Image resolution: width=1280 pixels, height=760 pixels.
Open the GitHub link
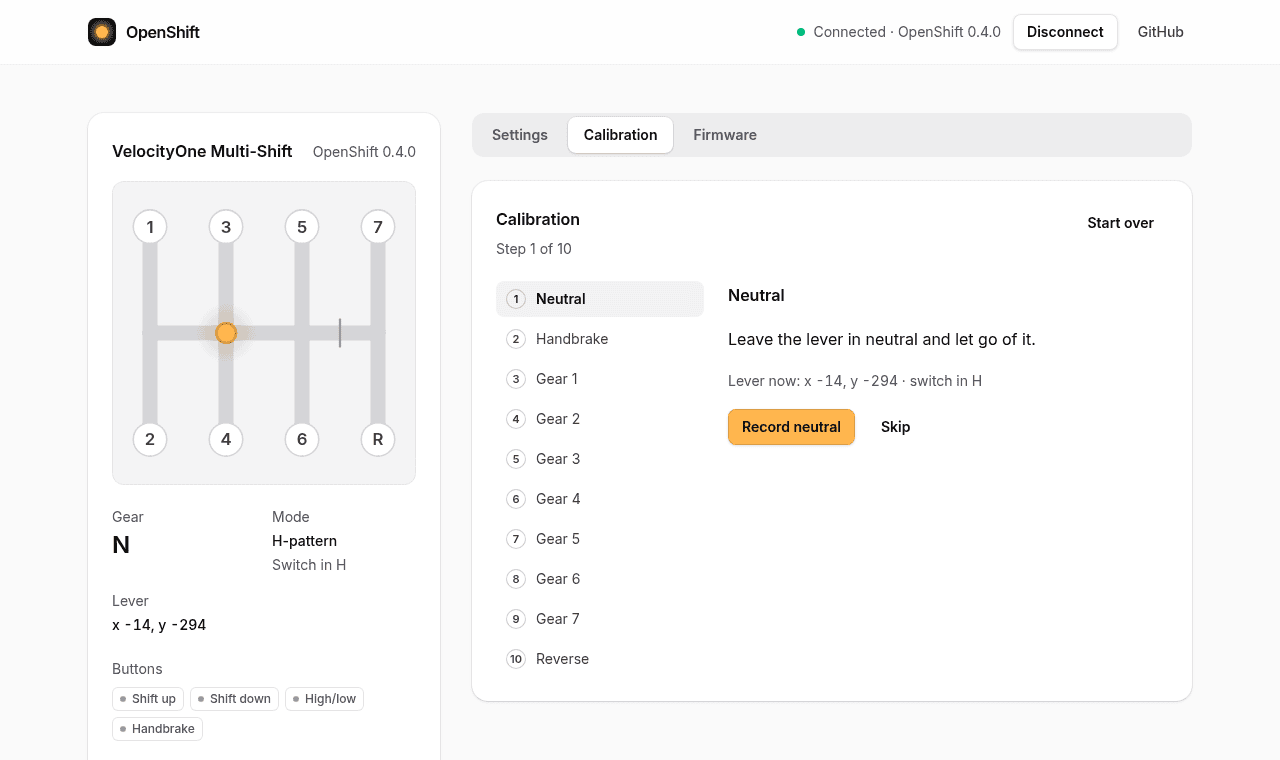[1161, 32]
